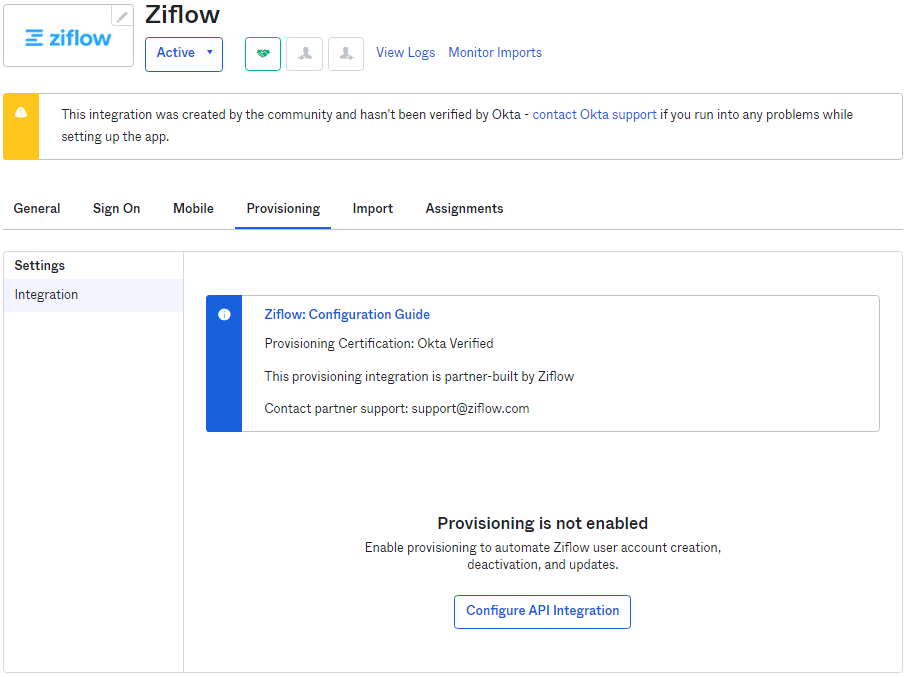907x677 pixels.
Task: Open the Monitor Imports link
Action: (x=495, y=53)
